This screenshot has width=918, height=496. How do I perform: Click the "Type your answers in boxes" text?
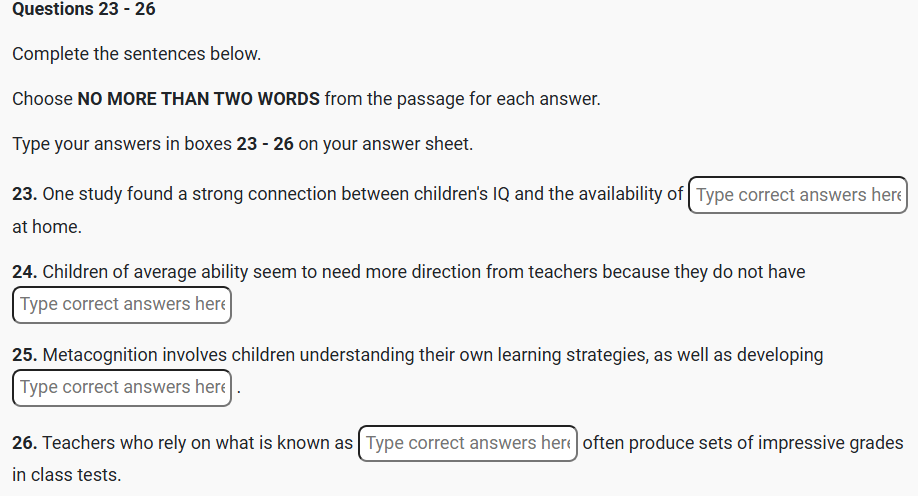[x=122, y=144]
